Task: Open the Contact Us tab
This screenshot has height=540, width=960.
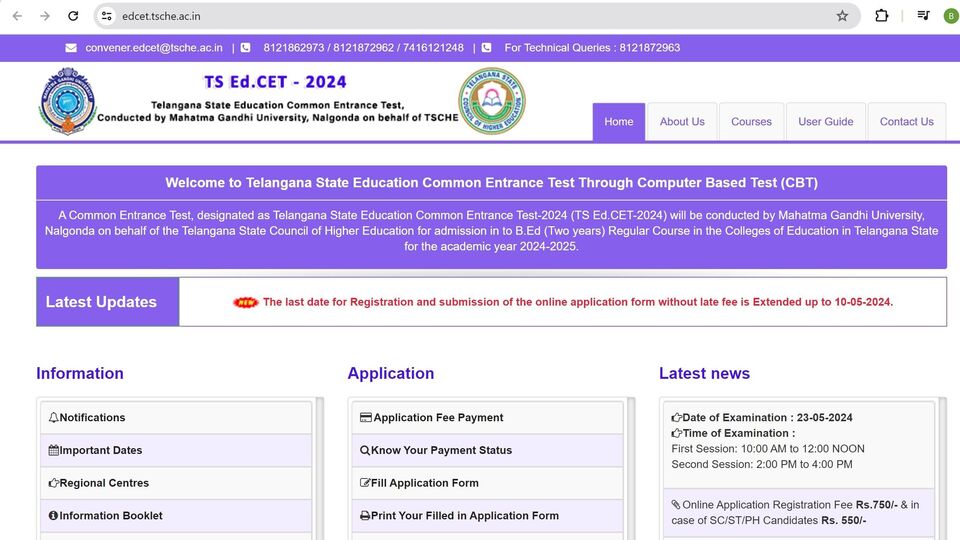Action: 907,122
